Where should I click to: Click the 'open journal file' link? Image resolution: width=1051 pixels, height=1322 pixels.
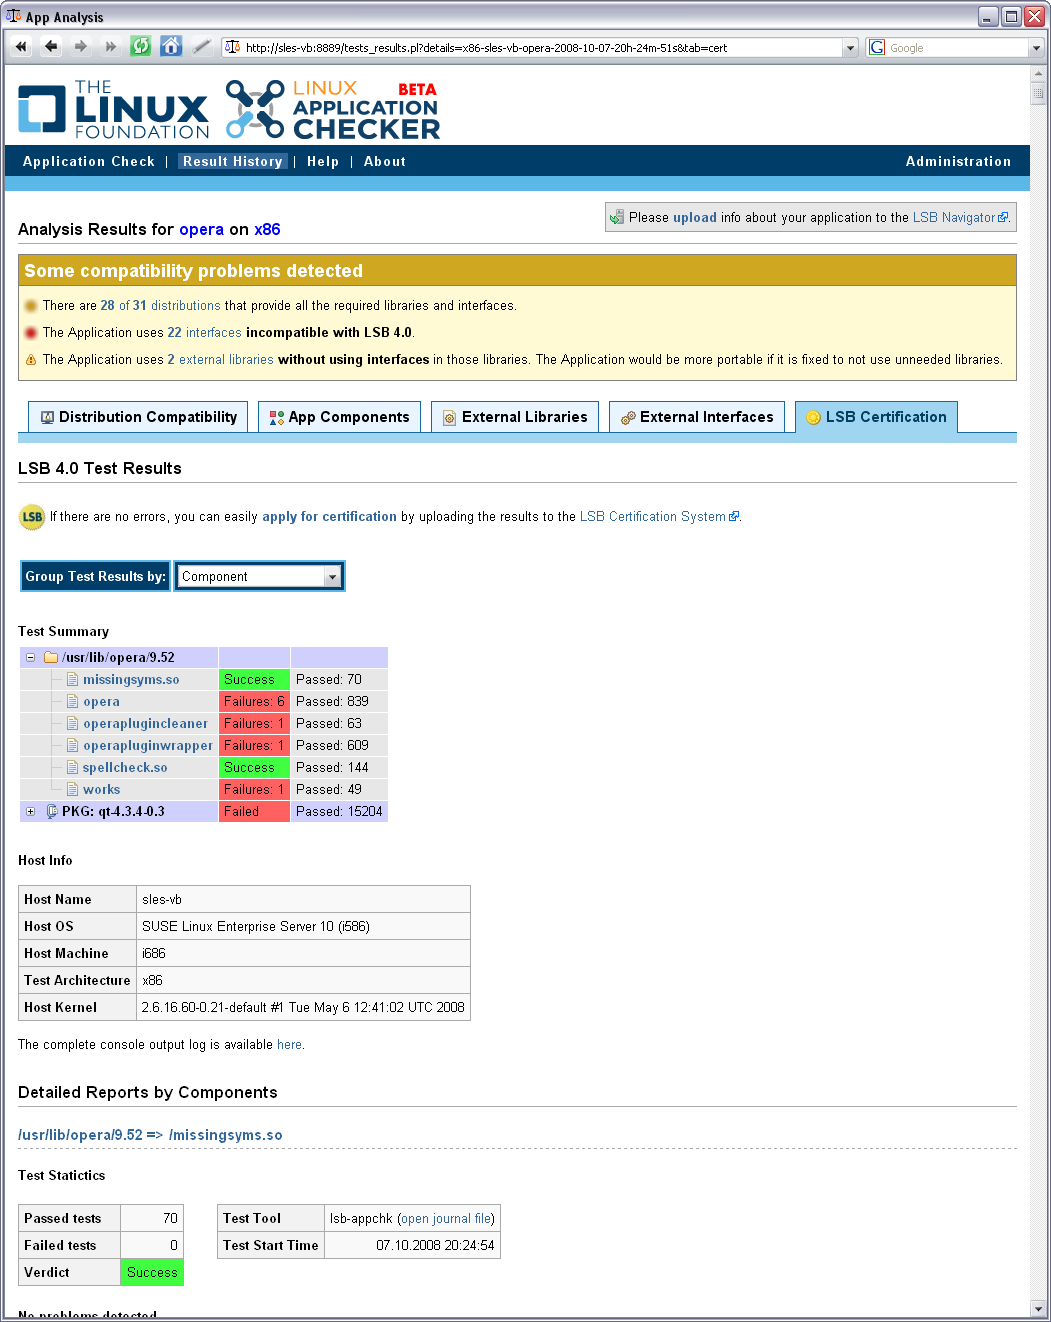(446, 1218)
